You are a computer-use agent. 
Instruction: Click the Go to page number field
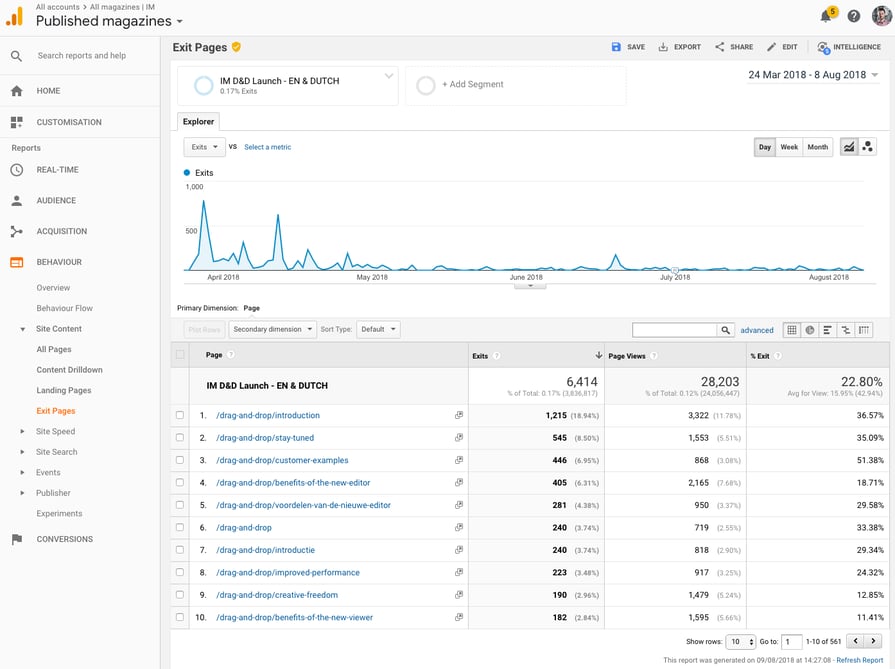pos(792,641)
